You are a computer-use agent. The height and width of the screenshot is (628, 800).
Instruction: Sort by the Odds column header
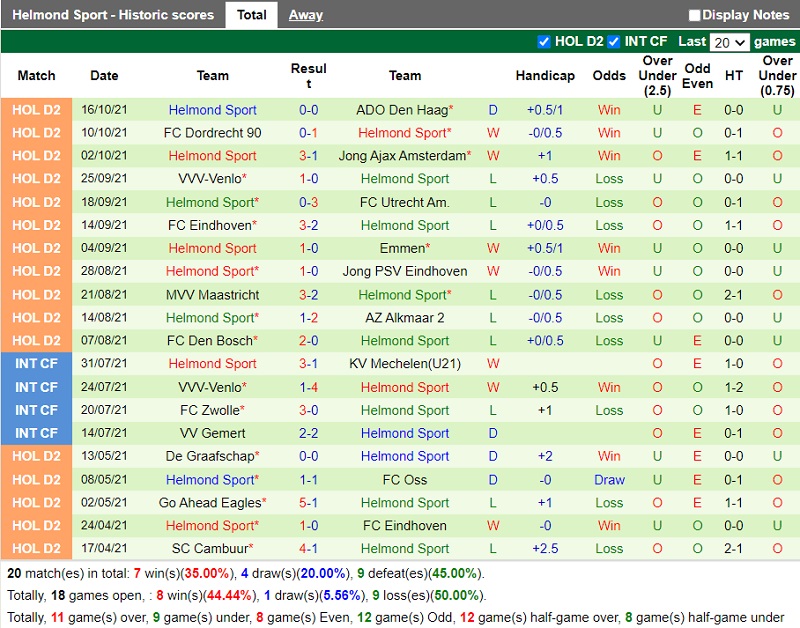[x=609, y=75]
